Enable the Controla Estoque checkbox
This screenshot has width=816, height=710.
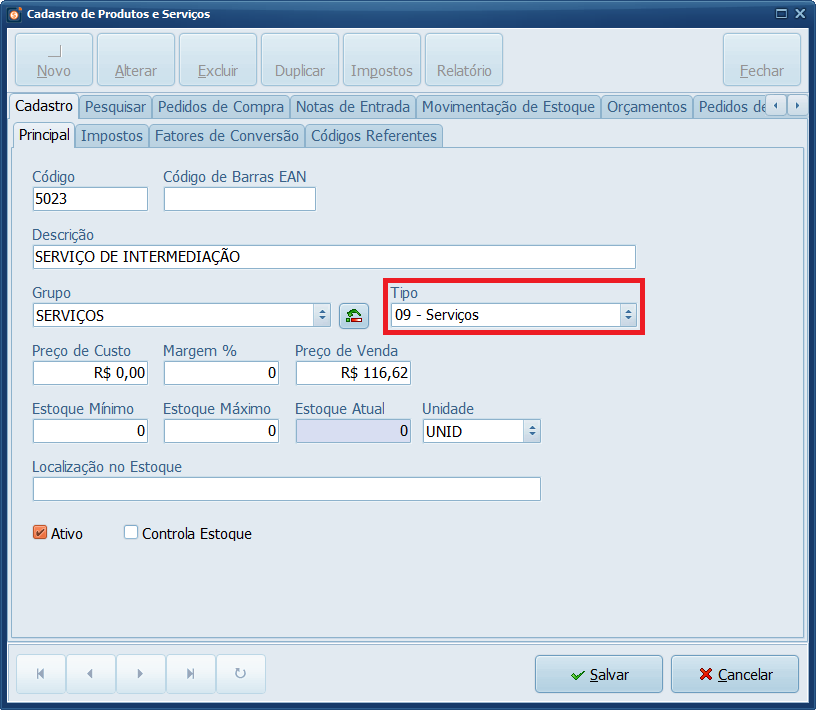point(131,533)
